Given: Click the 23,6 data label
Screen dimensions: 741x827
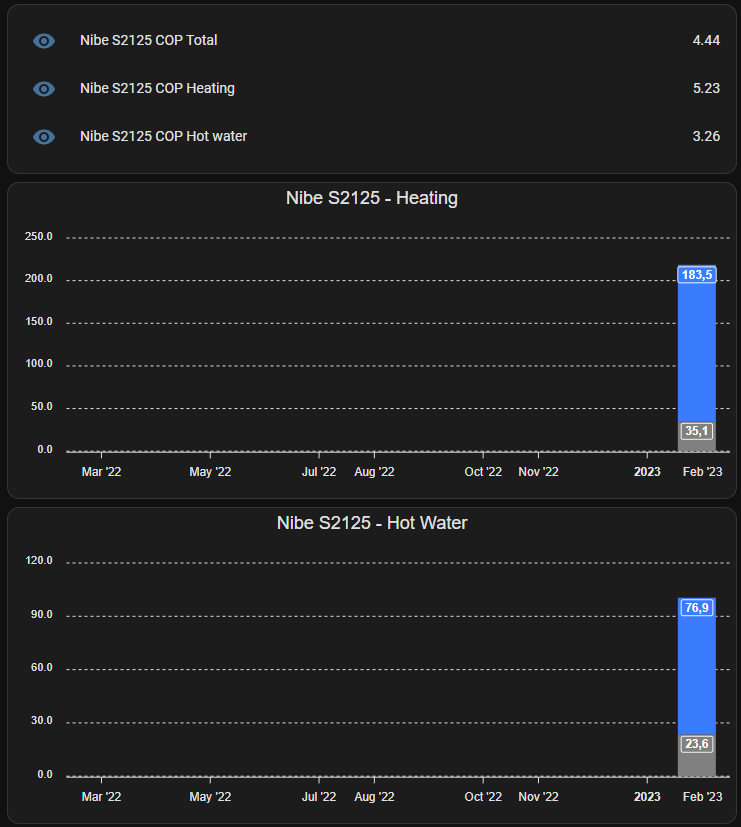Looking at the screenshot, I should (697, 744).
